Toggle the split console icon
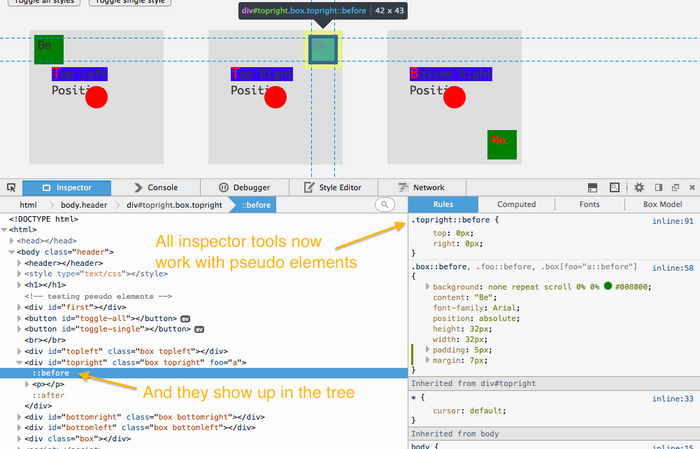 (592, 187)
